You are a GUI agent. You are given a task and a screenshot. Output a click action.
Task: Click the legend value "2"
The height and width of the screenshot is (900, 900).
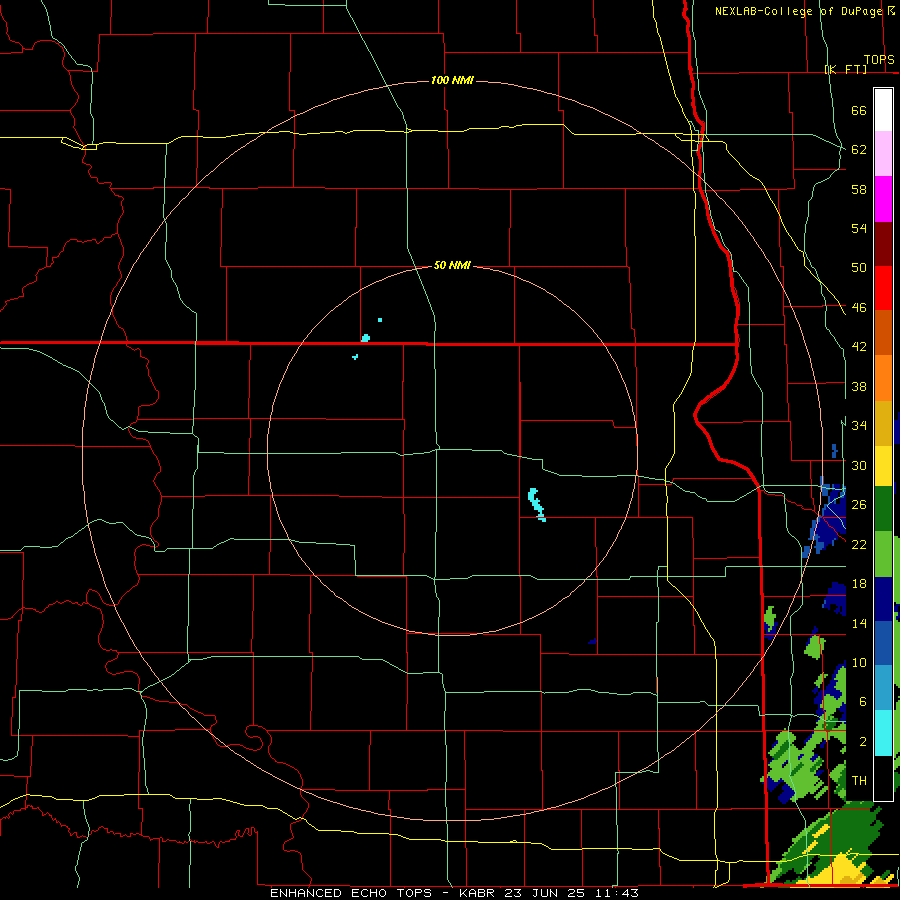tap(862, 742)
